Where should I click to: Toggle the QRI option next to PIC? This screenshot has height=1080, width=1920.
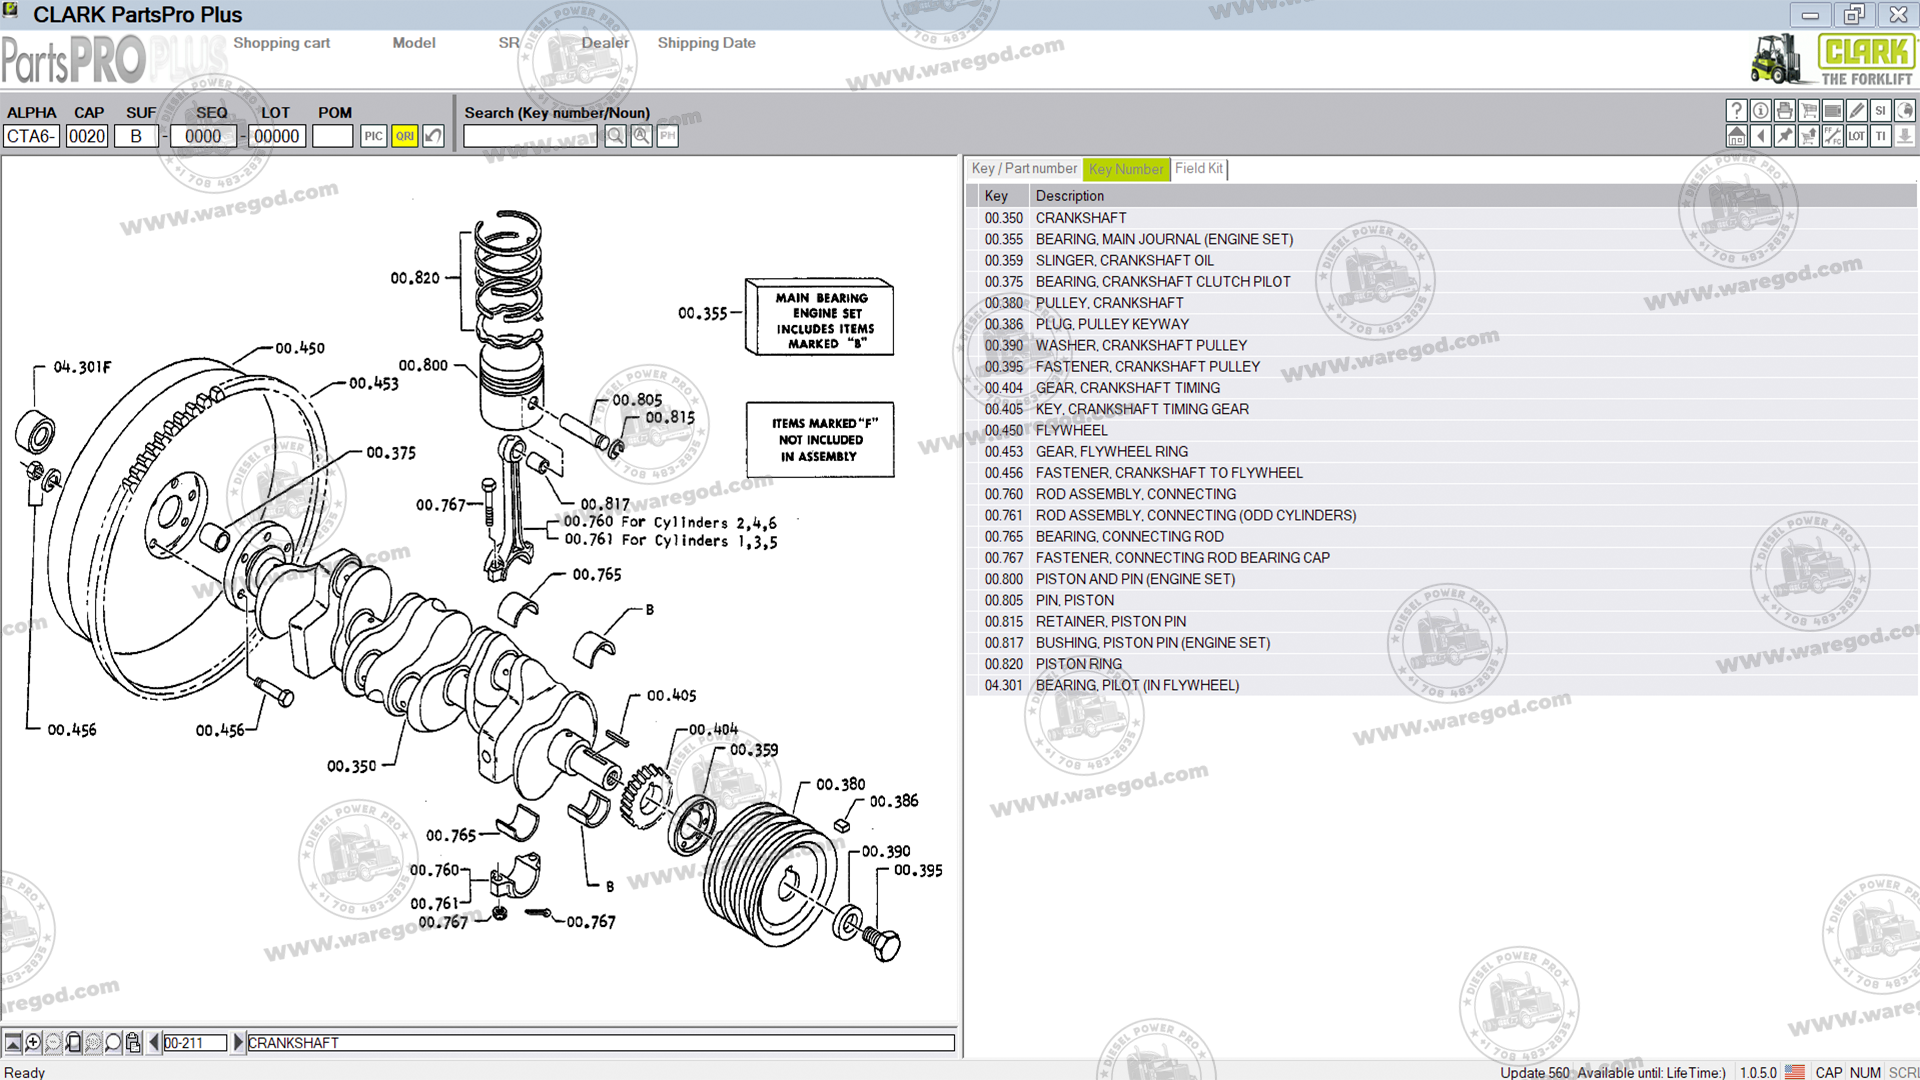coord(404,135)
